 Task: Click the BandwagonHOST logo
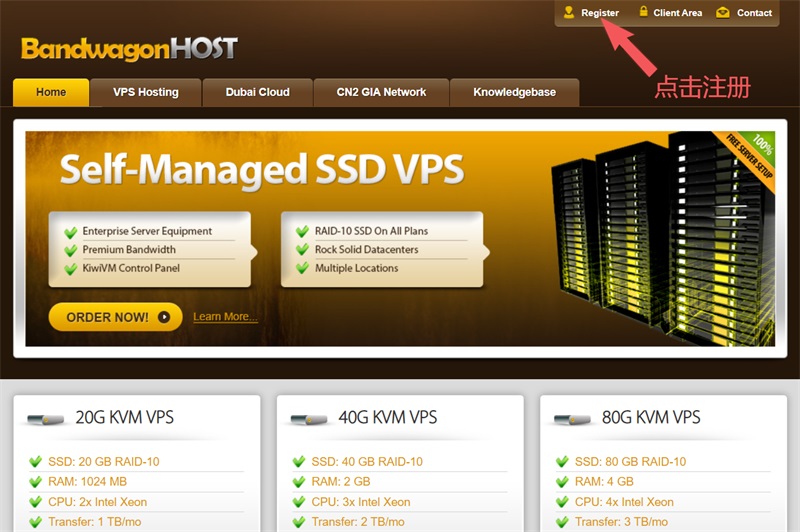tap(129, 48)
